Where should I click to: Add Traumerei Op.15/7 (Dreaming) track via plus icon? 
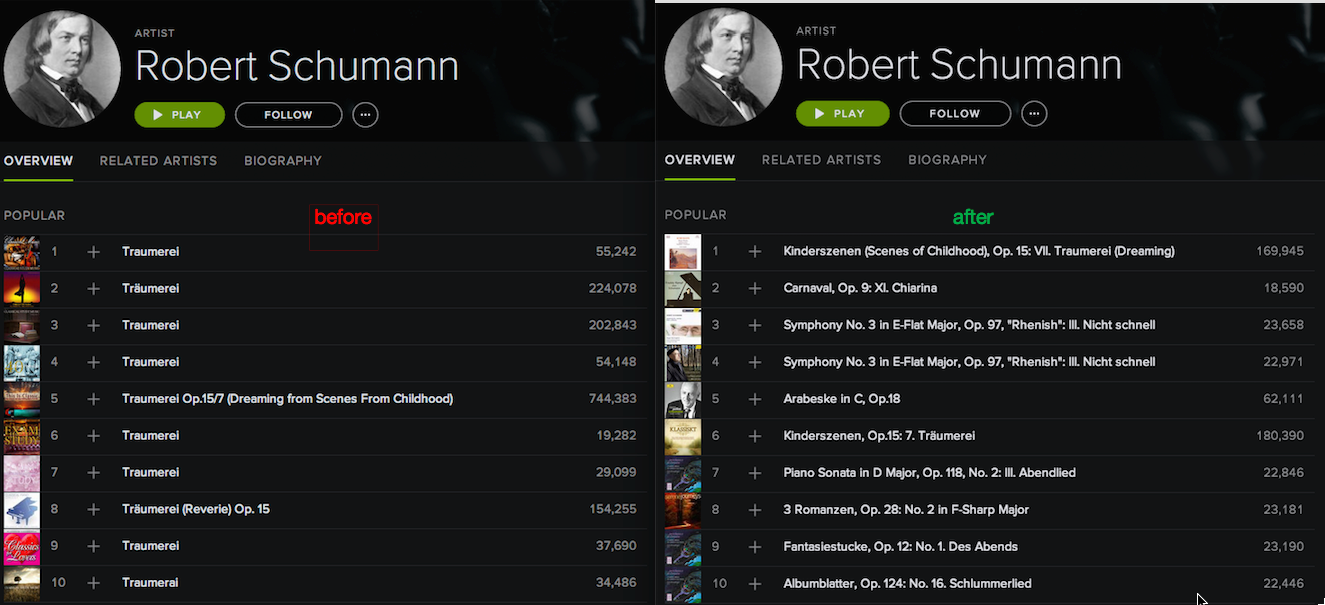pyautogui.click(x=93, y=399)
